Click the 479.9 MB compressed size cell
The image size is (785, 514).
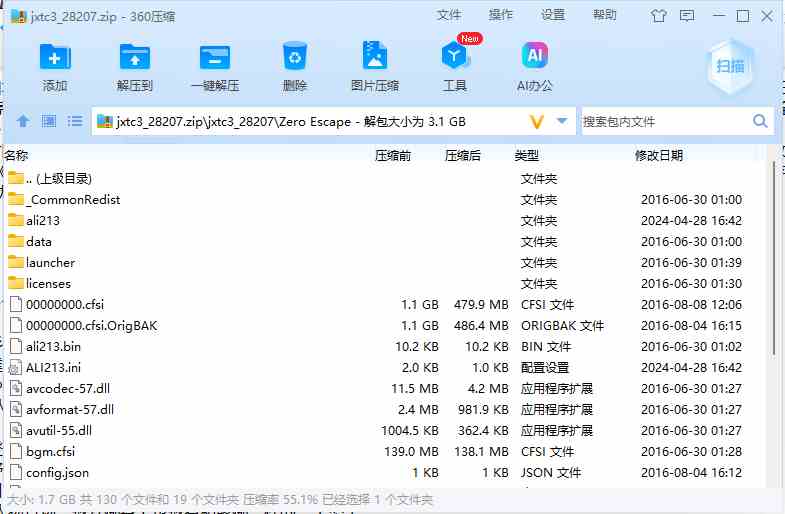click(x=481, y=305)
